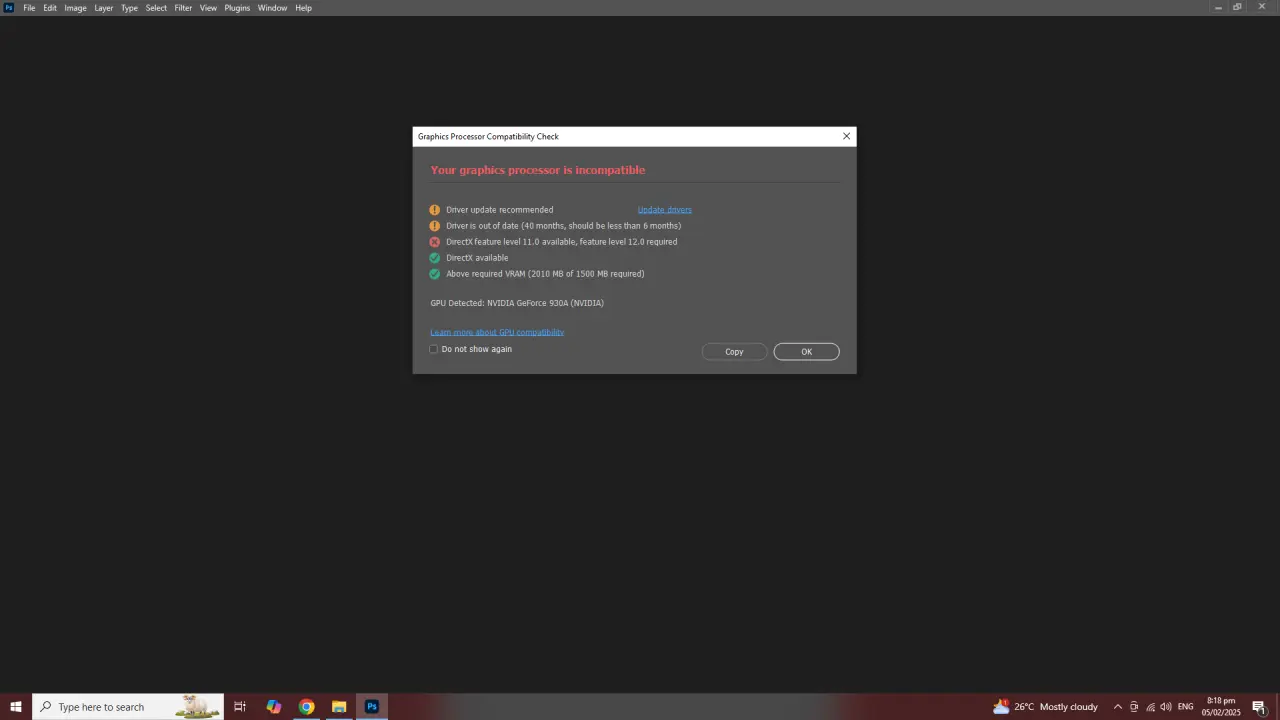Click the Photoshop logo in menu bar

pos(9,8)
